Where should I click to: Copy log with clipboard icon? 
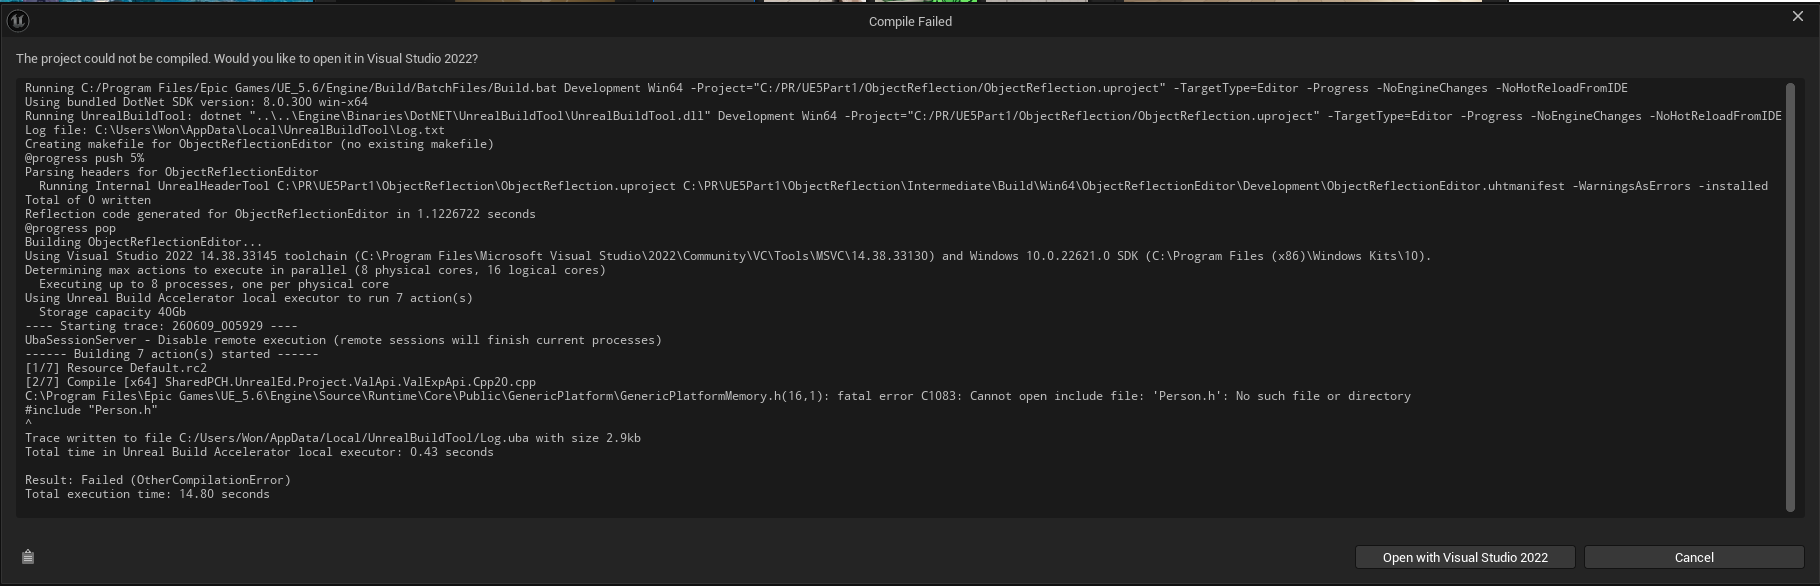pyautogui.click(x=28, y=557)
